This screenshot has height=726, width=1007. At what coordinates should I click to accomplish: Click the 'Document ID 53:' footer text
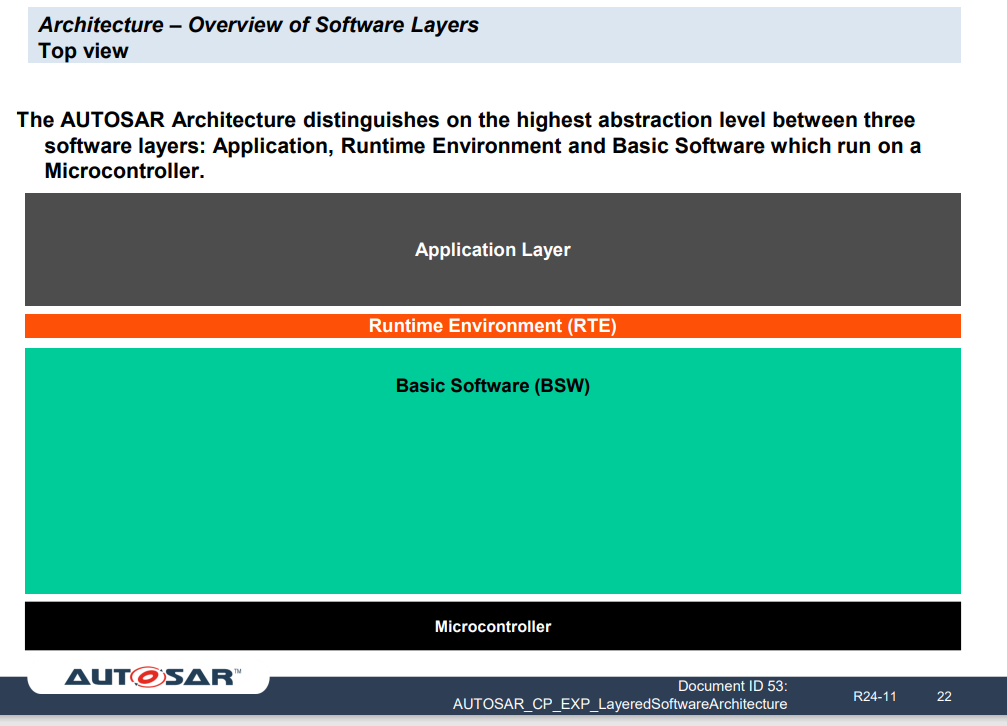click(732, 686)
